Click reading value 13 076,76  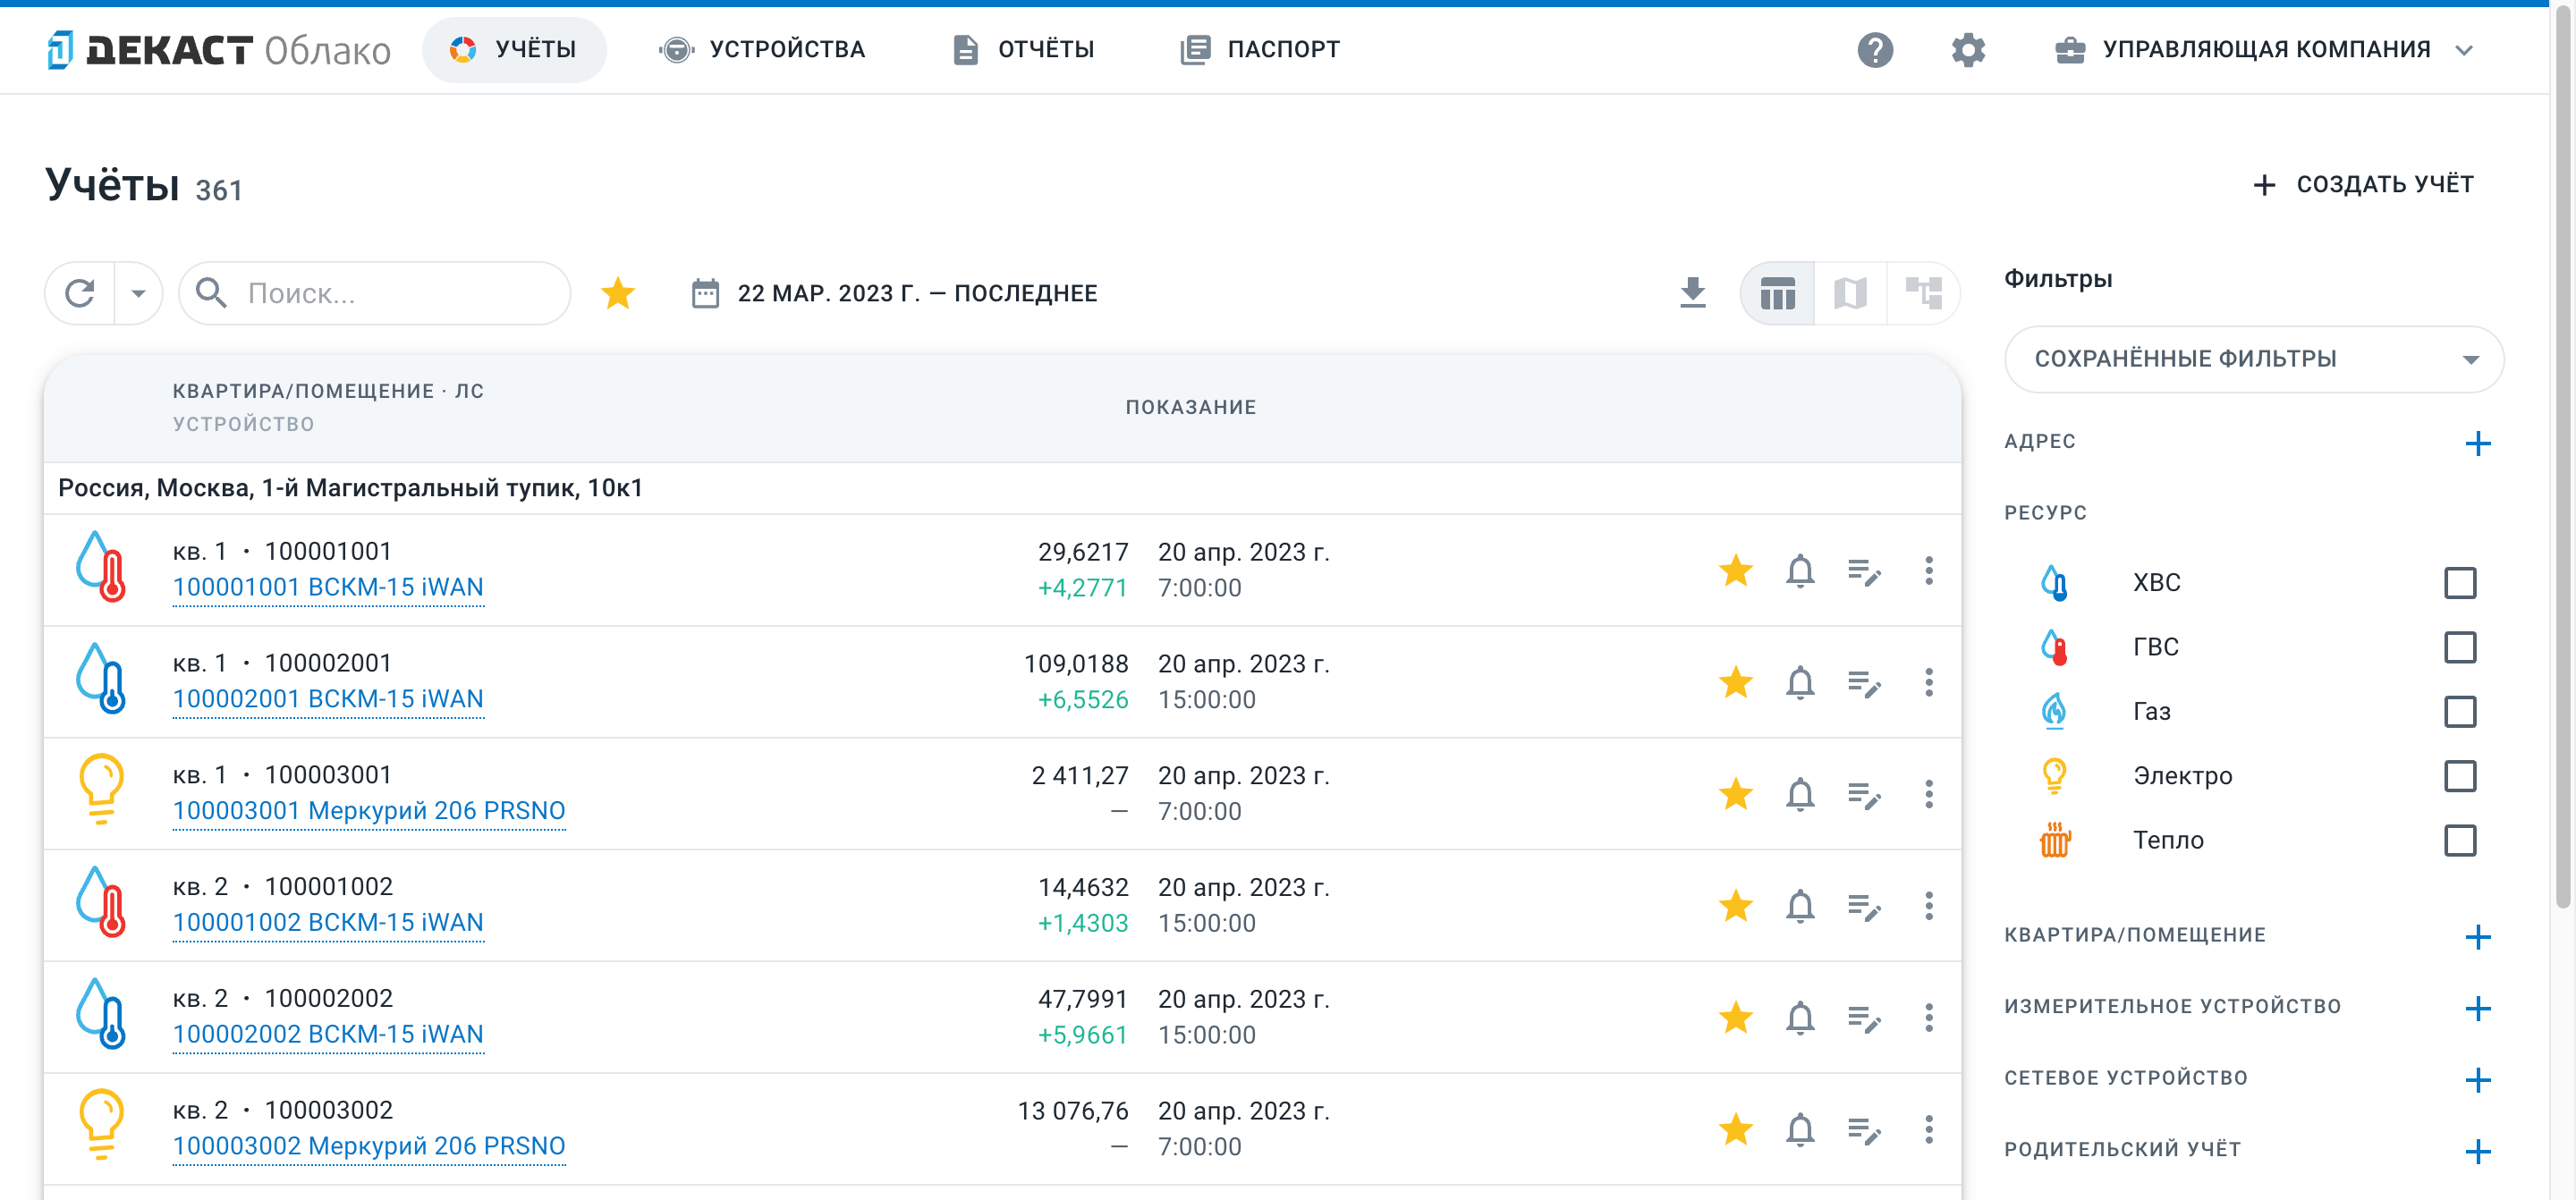point(1073,1111)
